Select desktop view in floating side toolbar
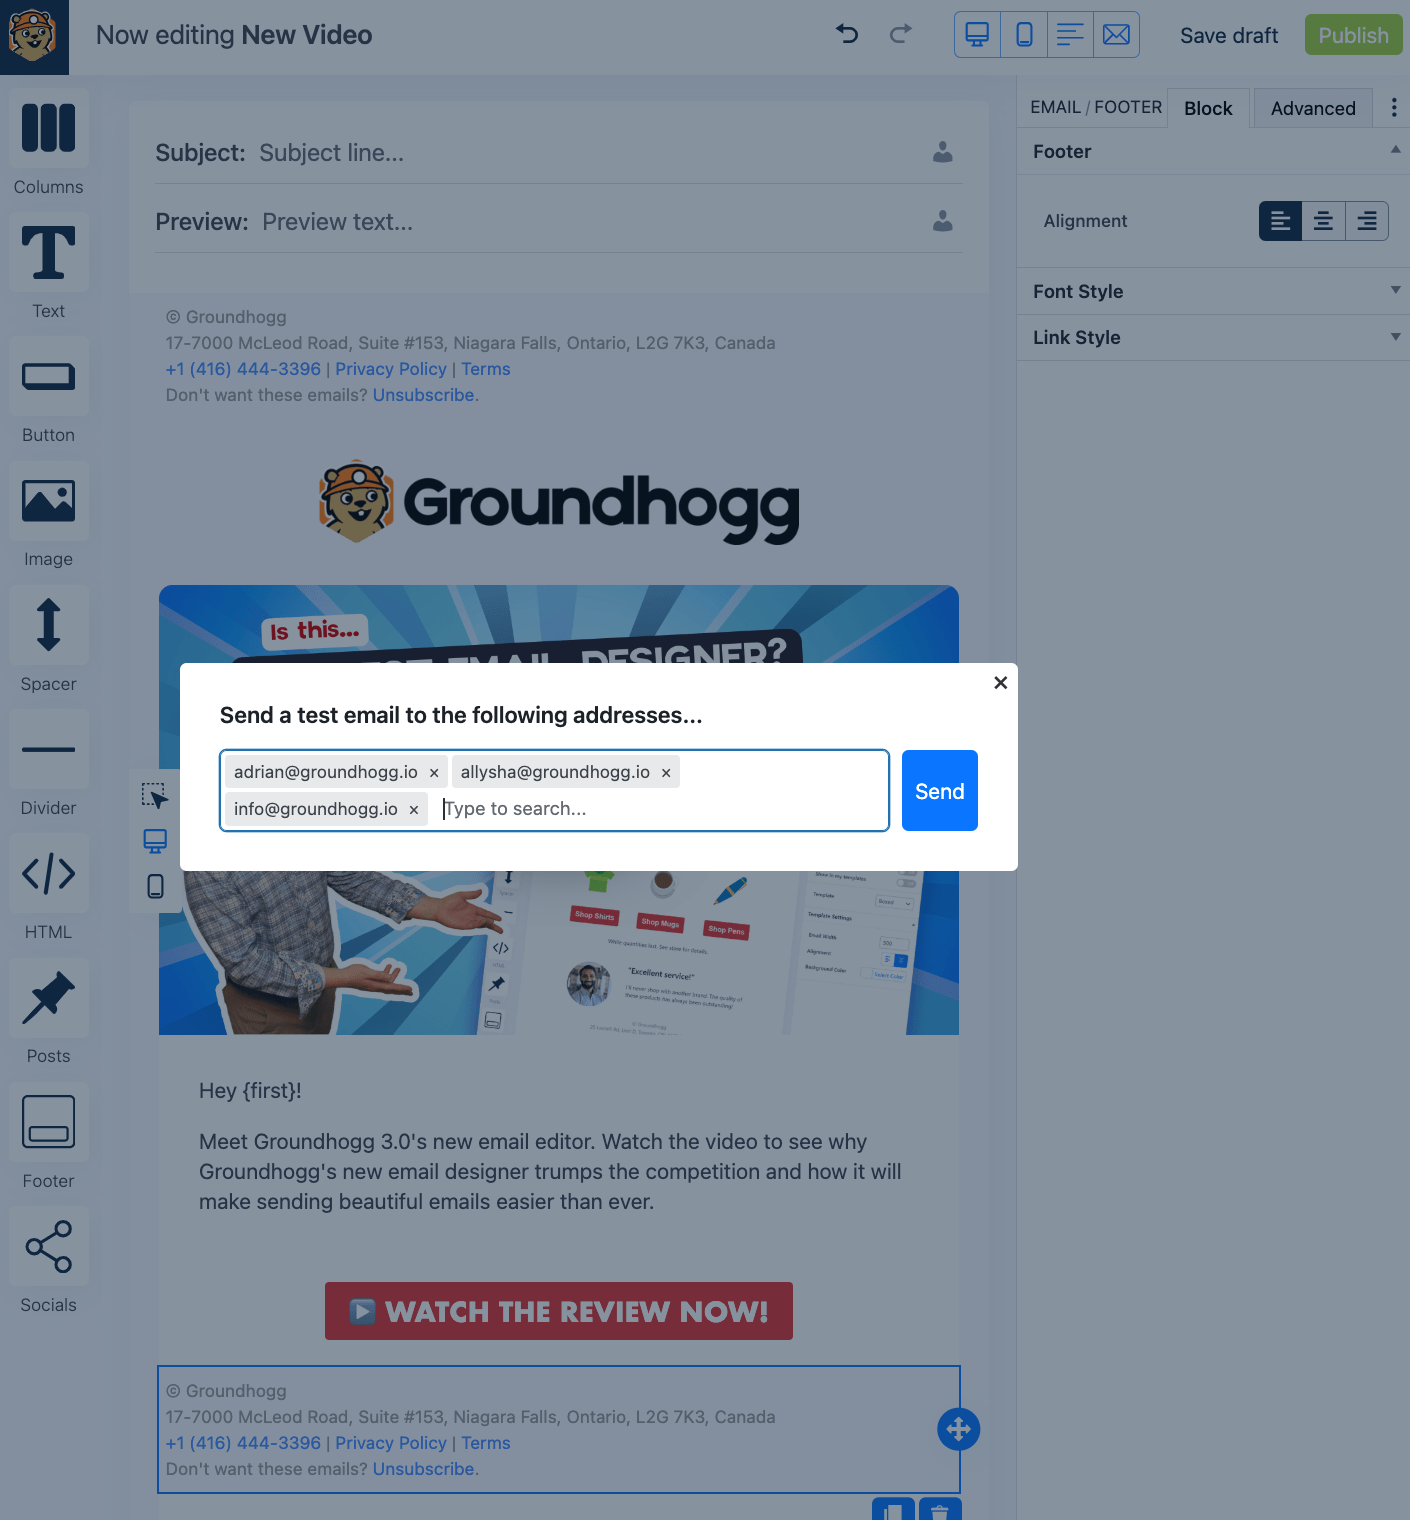 pyautogui.click(x=155, y=841)
